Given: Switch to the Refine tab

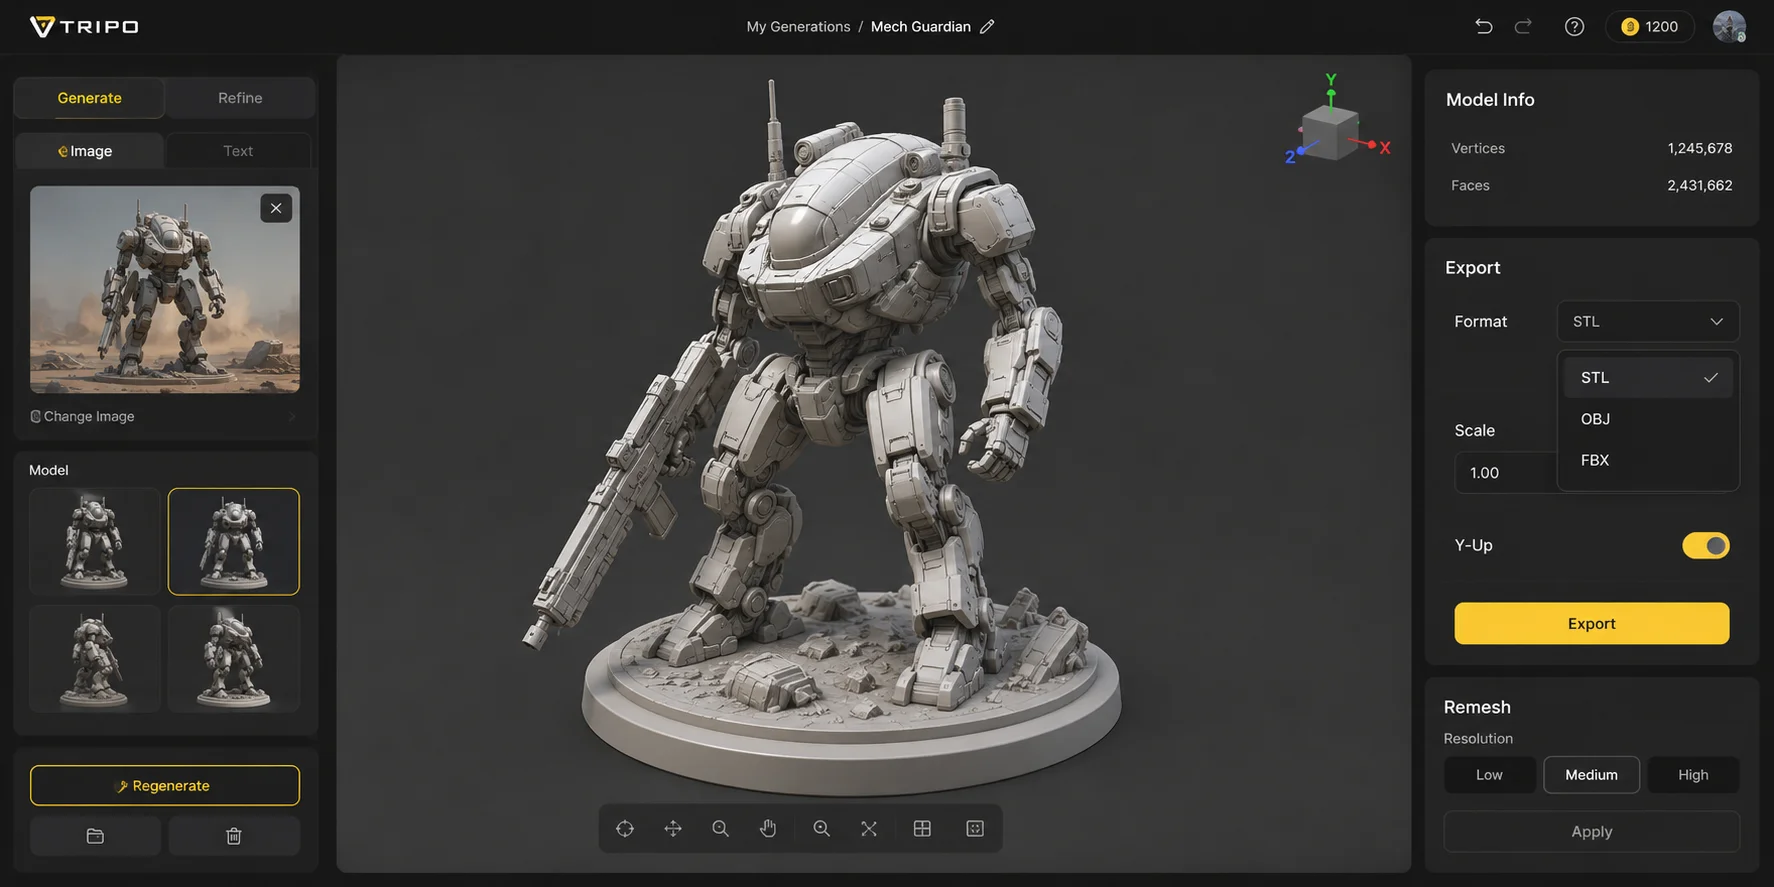Looking at the screenshot, I should [x=240, y=98].
